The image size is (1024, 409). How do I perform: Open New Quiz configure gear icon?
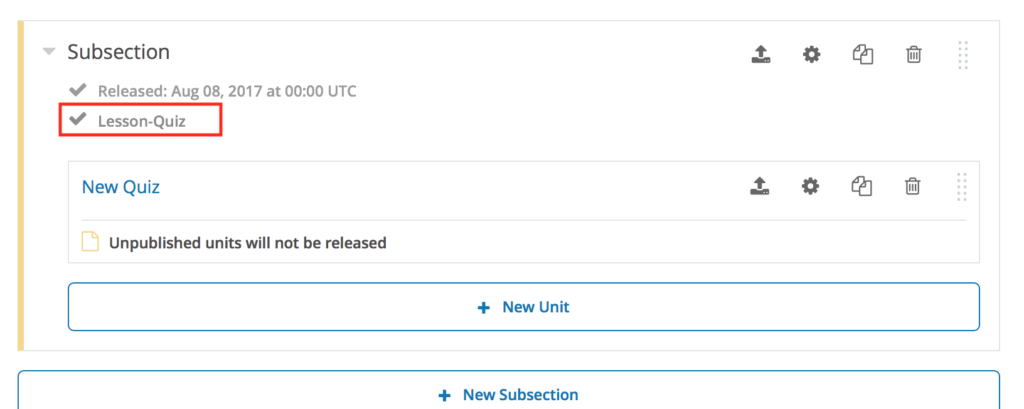(x=810, y=186)
